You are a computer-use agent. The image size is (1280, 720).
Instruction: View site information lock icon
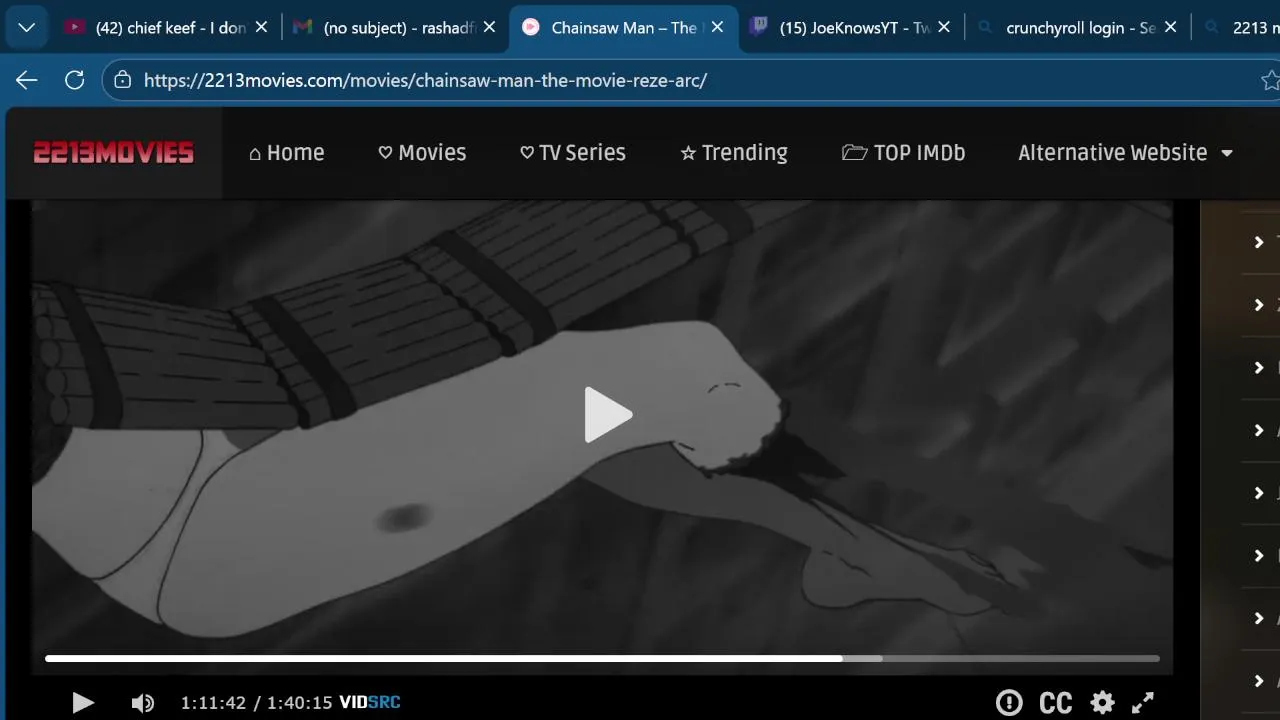(123, 80)
